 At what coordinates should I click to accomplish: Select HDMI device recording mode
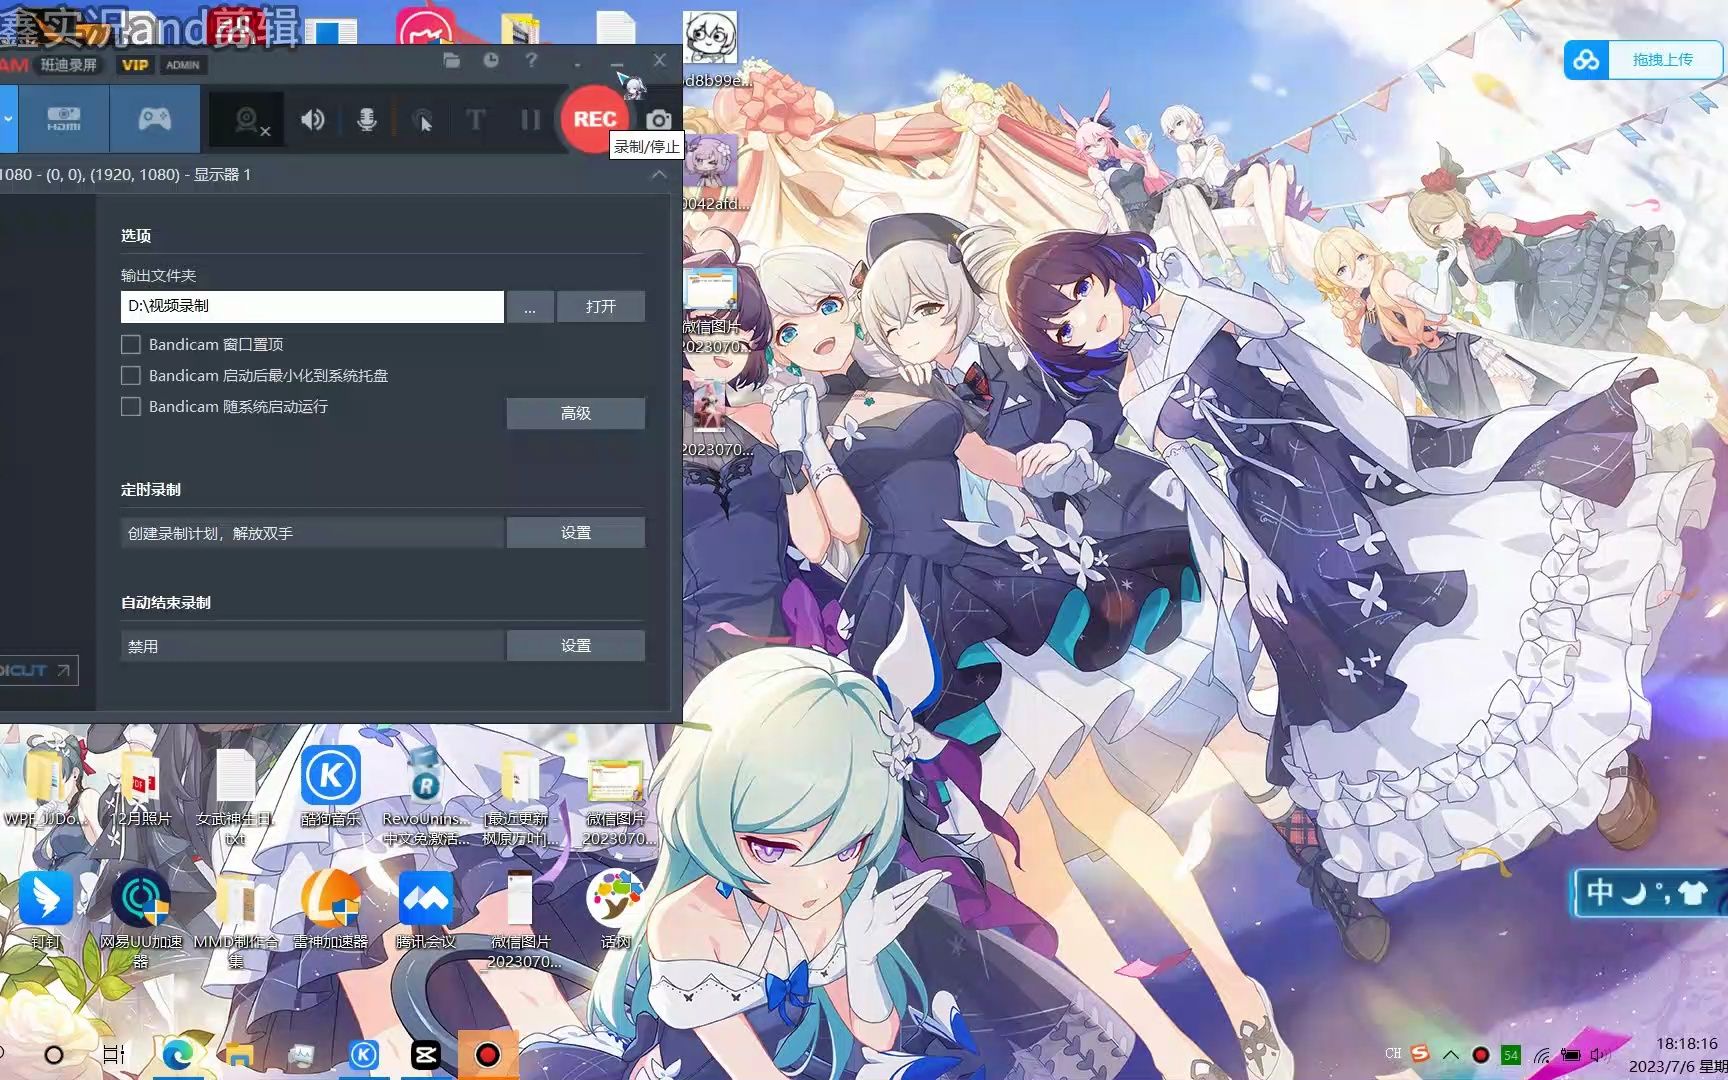pyautogui.click(x=64, y=119)
